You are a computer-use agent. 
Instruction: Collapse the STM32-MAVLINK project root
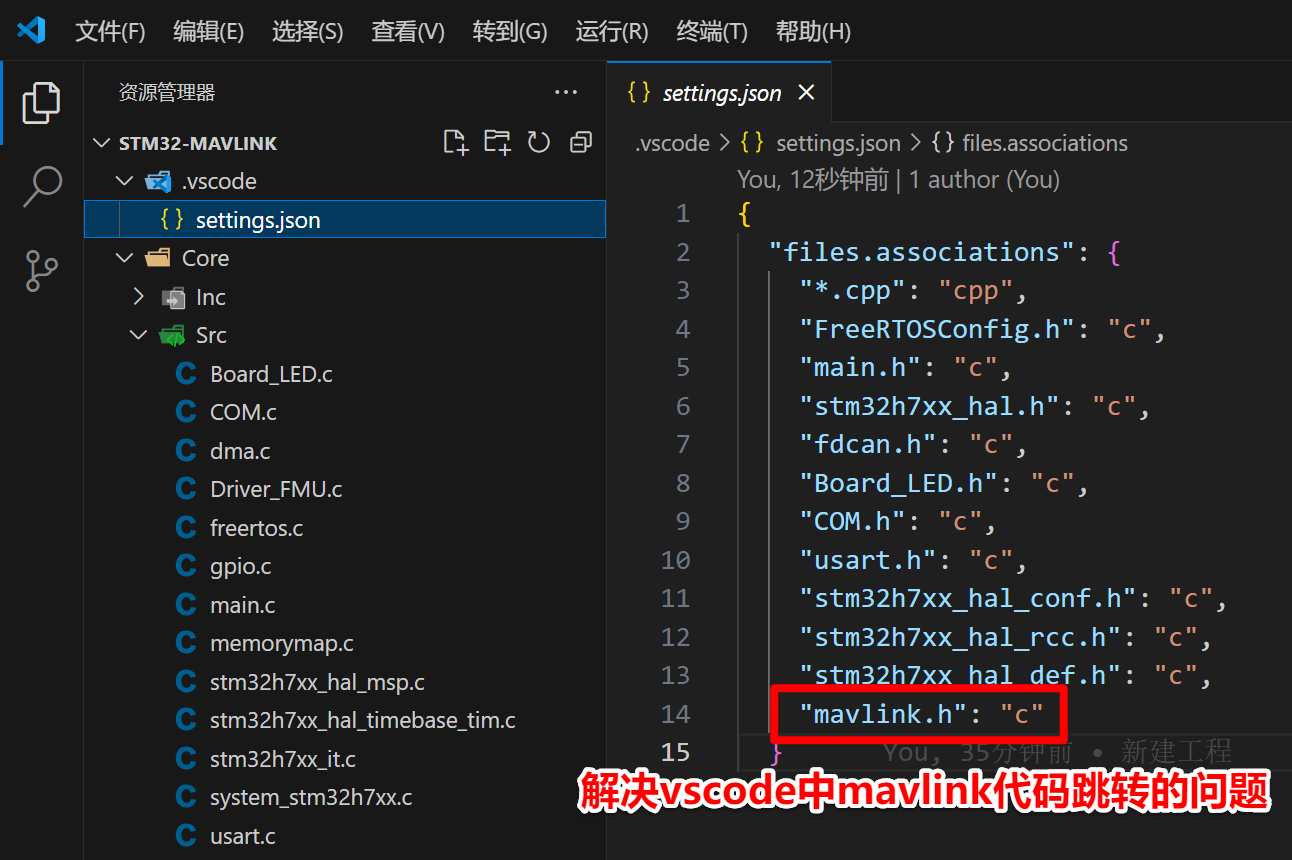click(x=101, y=142)
